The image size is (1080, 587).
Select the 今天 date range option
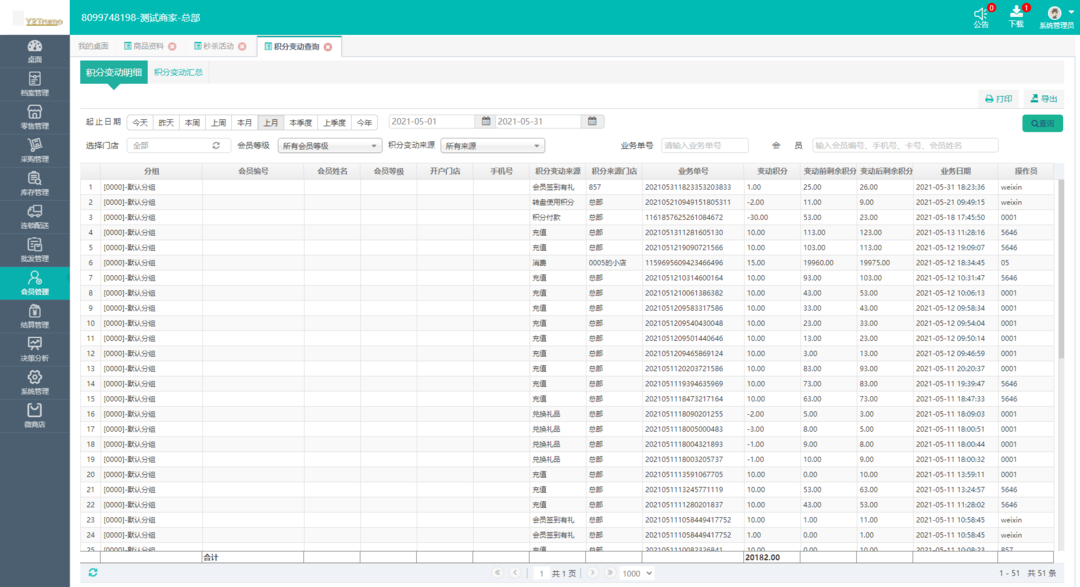coord(140,123)
